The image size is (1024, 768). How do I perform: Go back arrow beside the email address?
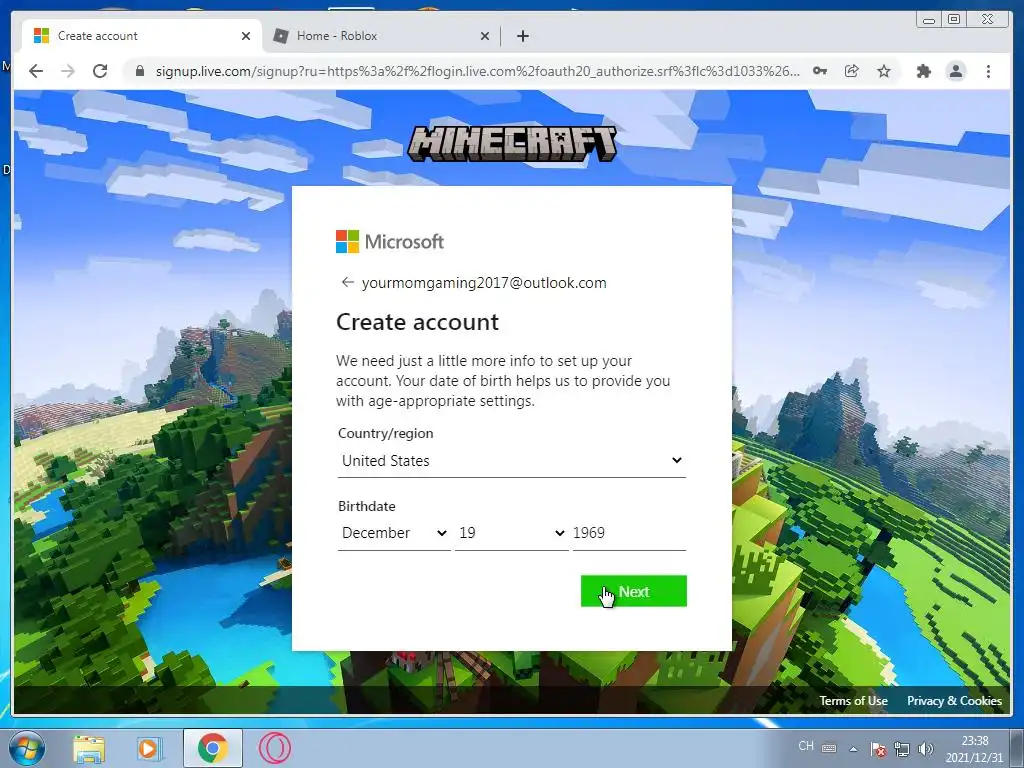point(347,282)
